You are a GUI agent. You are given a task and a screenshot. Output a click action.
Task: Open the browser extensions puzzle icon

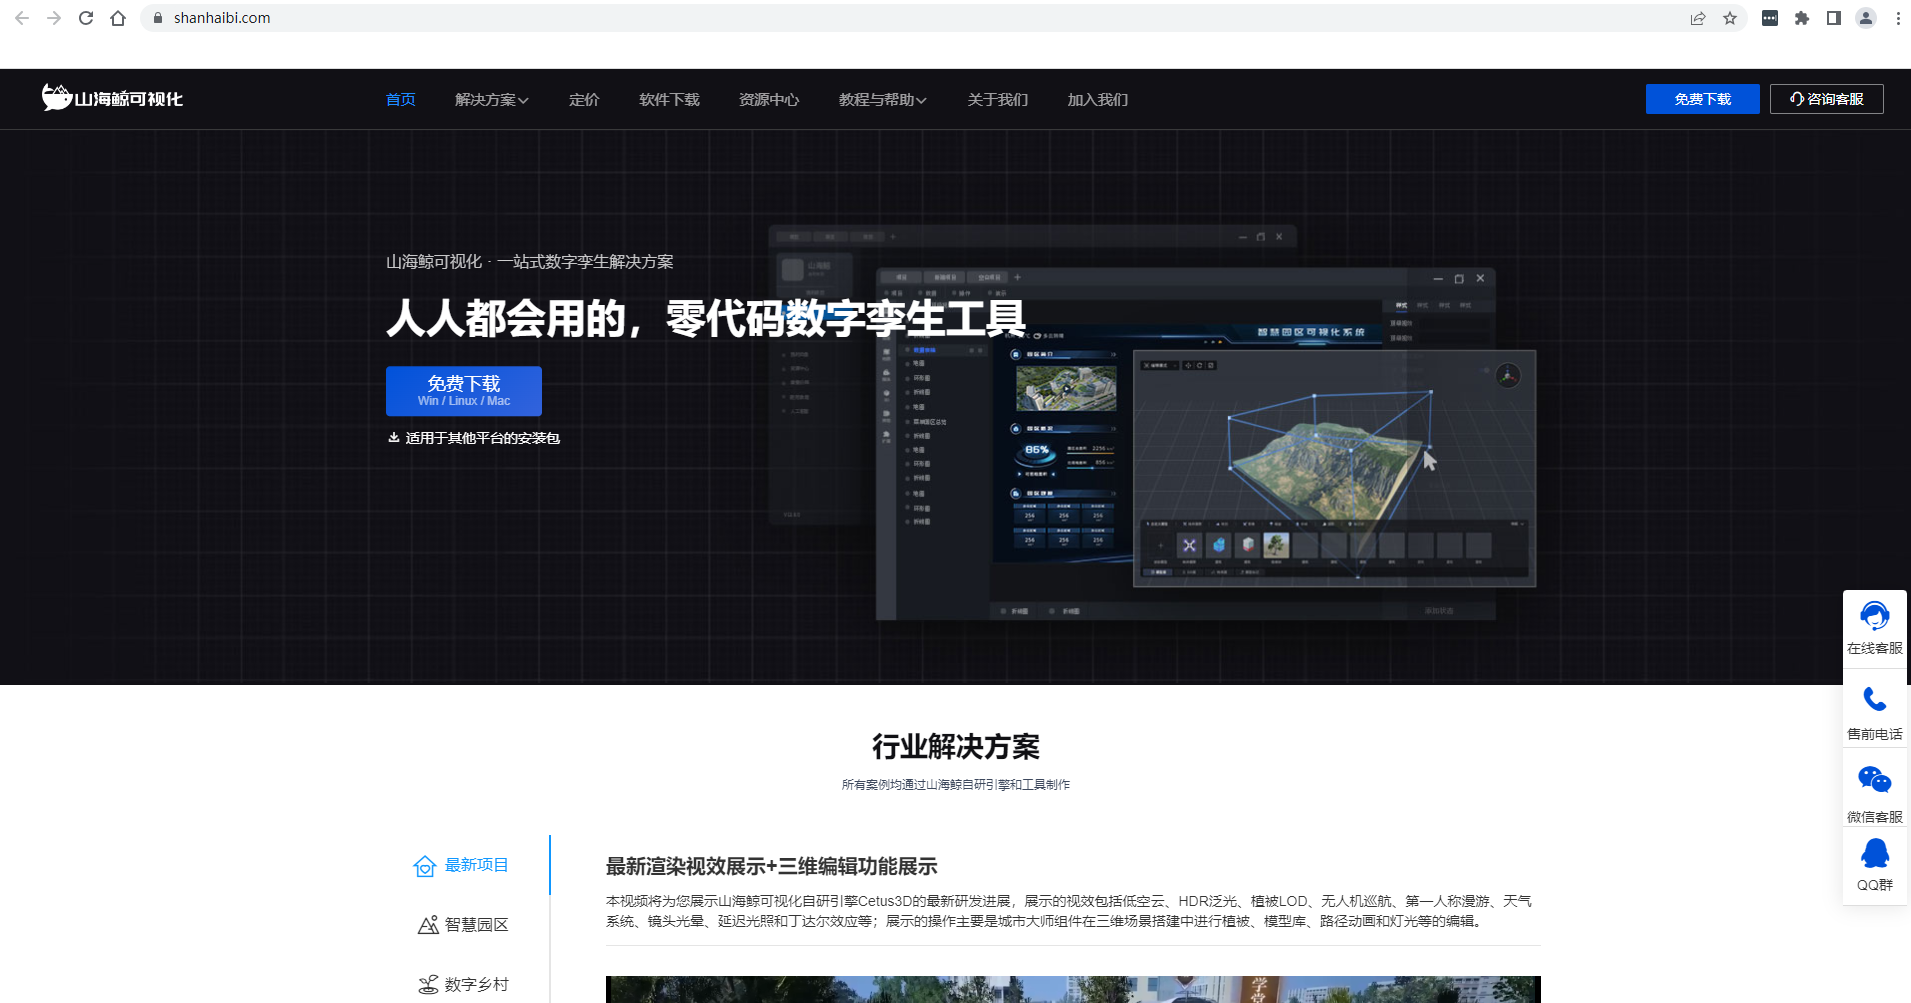[x=1802, y=18]
